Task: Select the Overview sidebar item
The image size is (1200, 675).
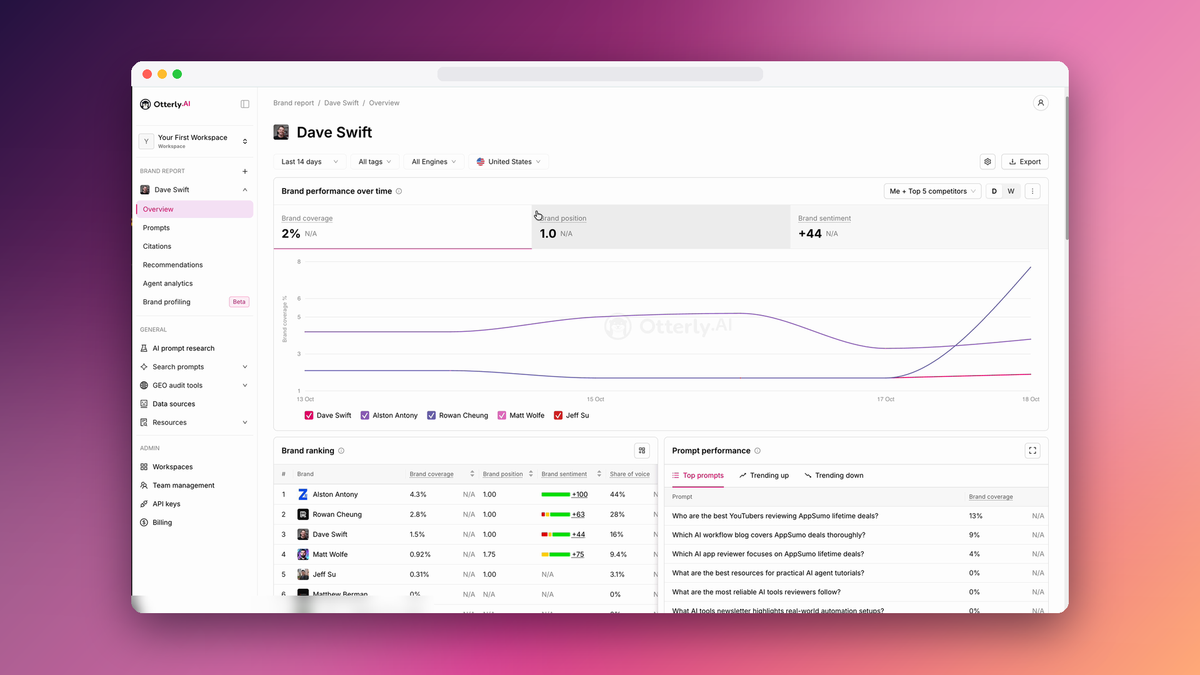Action: tap(194, 209)
